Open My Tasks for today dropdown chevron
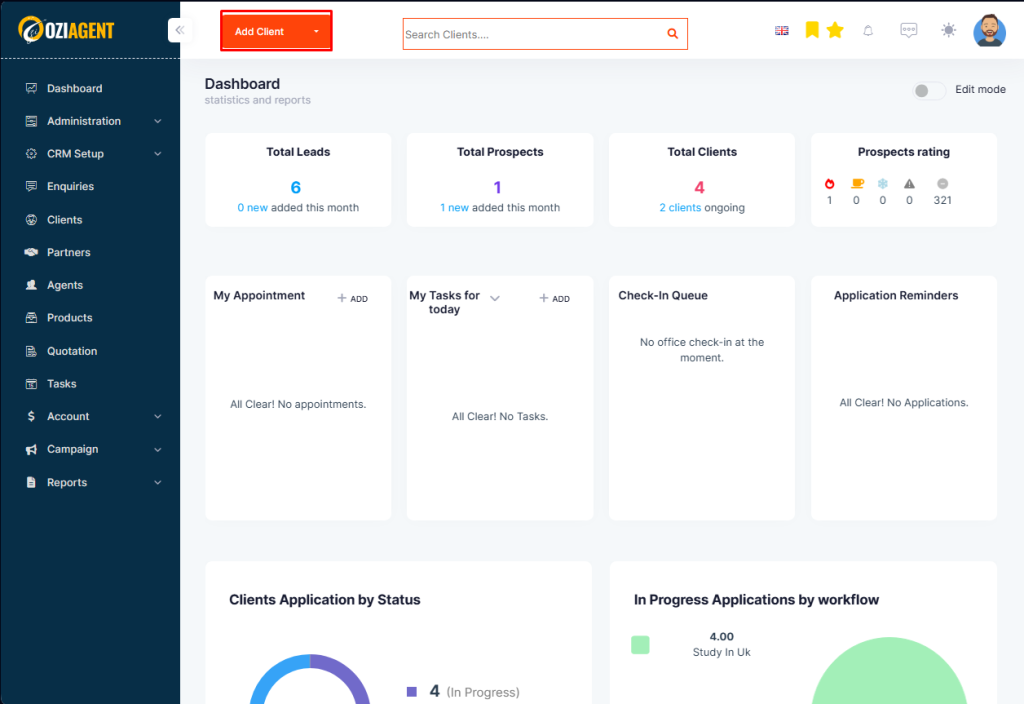1024x704 pixels. pyautogui.click(x=495, y=298)
